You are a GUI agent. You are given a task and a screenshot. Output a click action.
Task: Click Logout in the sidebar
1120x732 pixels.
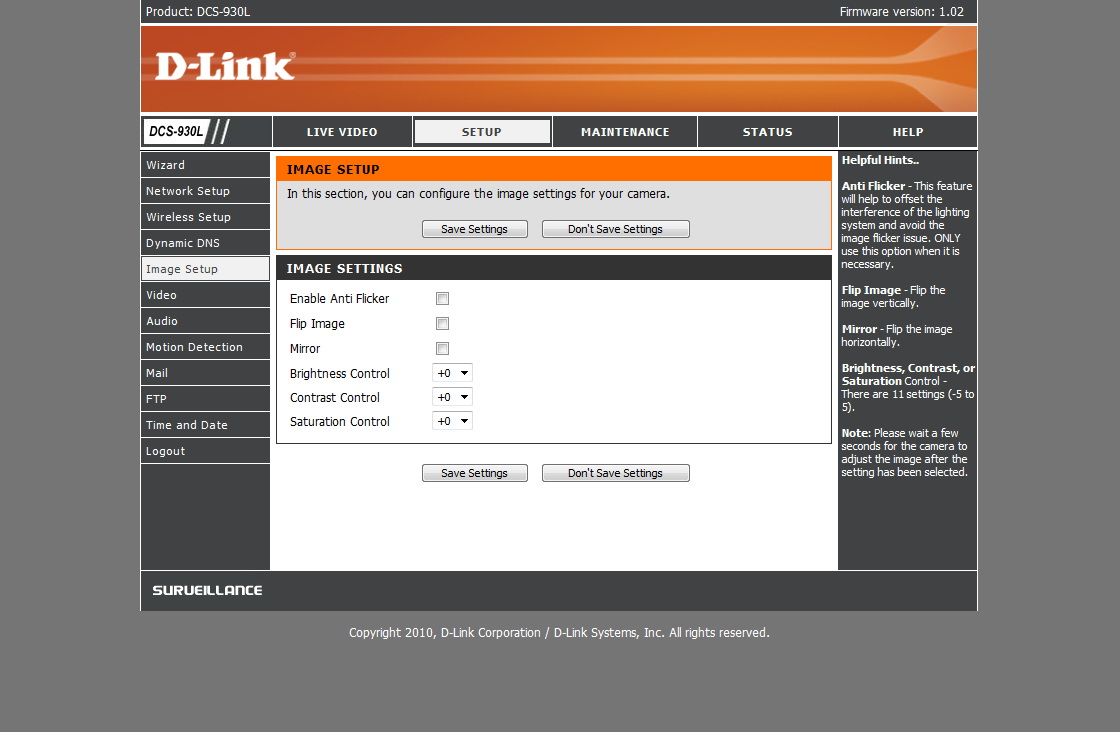(205, 451)
